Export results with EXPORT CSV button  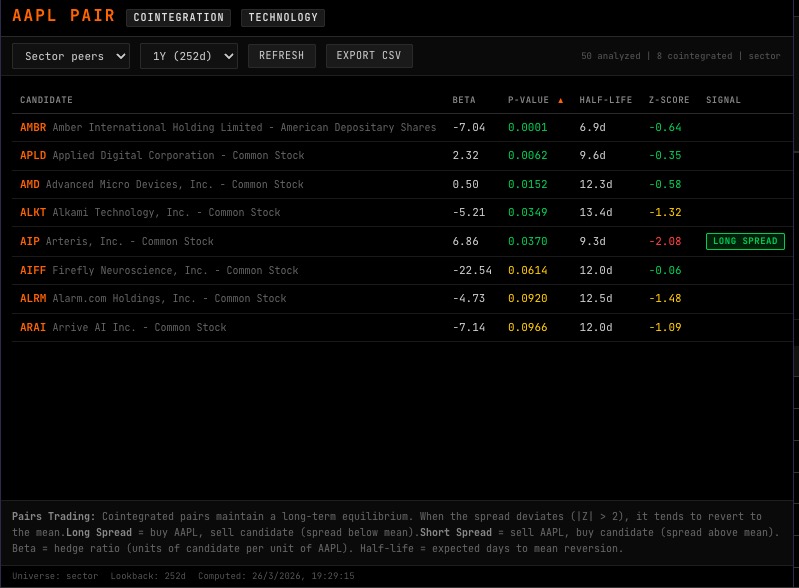[x=369, y=56]
